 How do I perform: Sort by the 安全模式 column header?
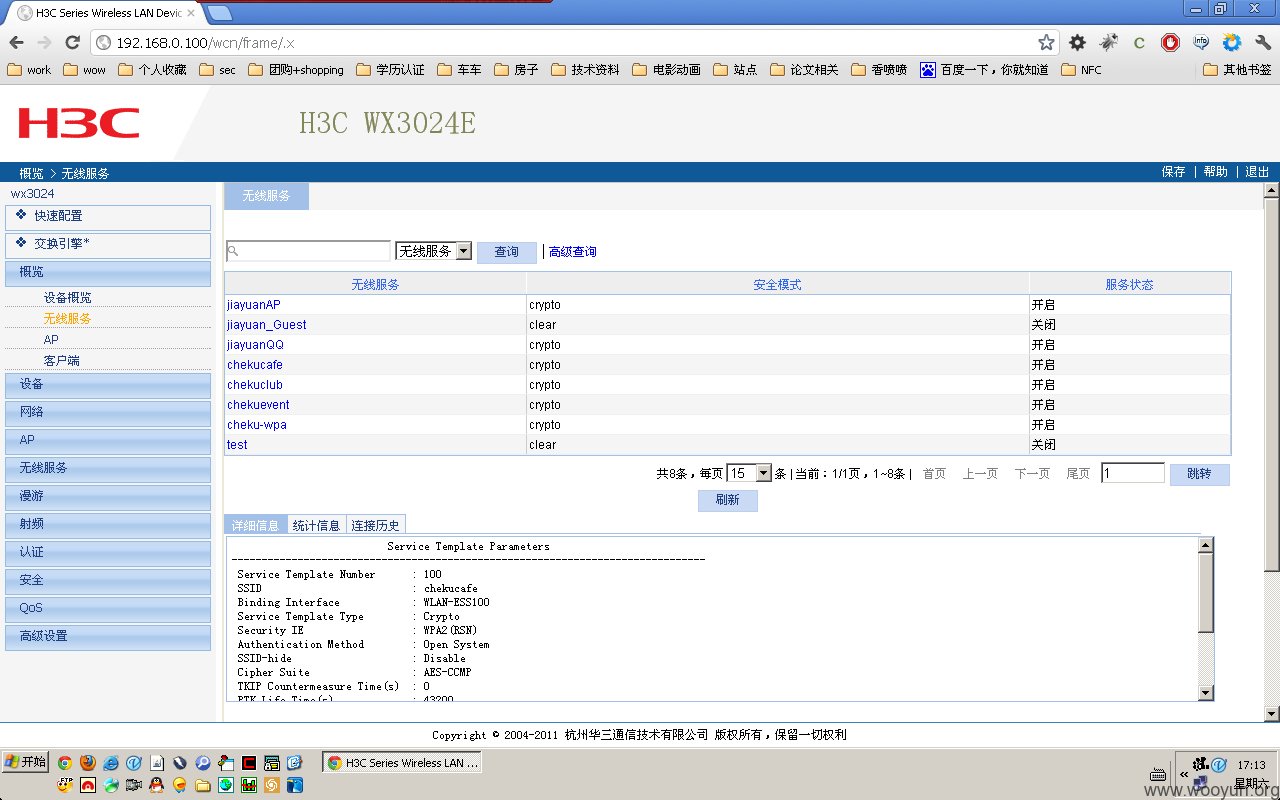click(x=777, y=285)
